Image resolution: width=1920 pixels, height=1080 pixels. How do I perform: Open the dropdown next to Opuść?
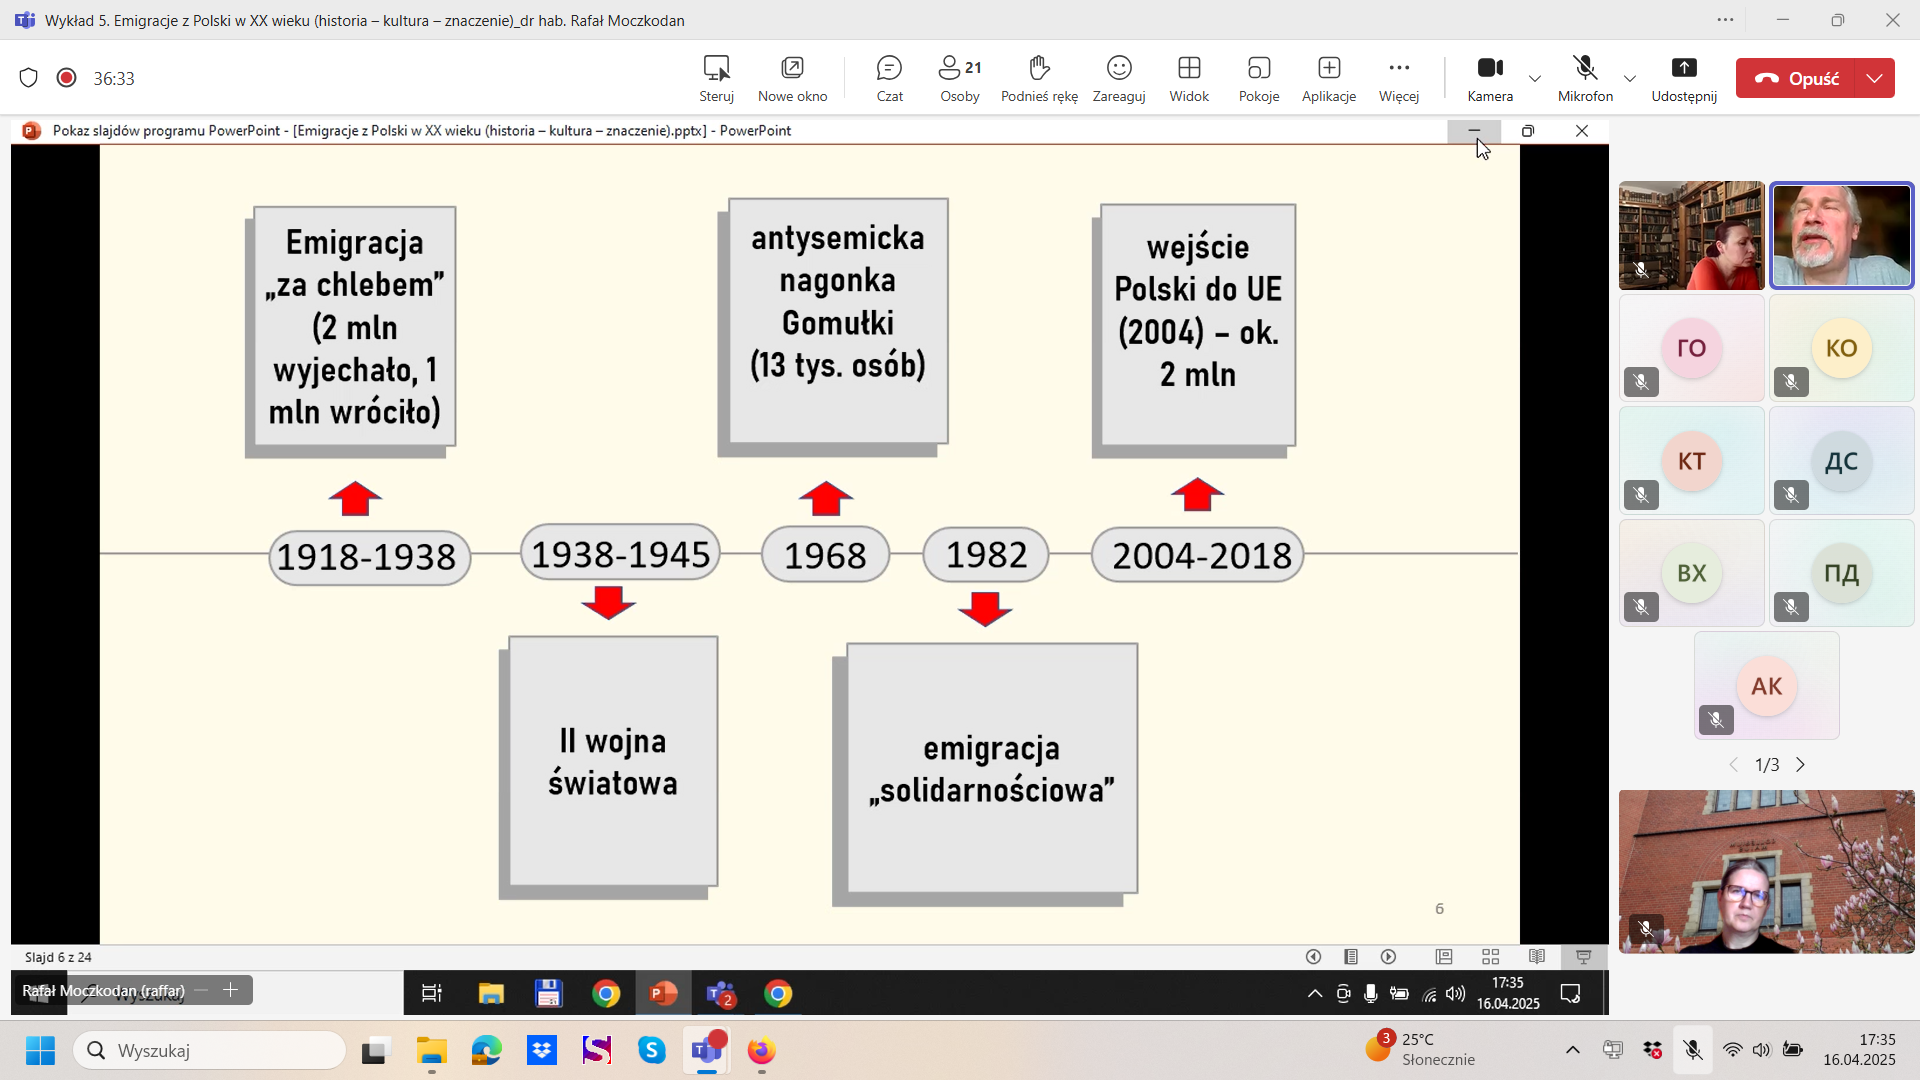click(1874, 78)
